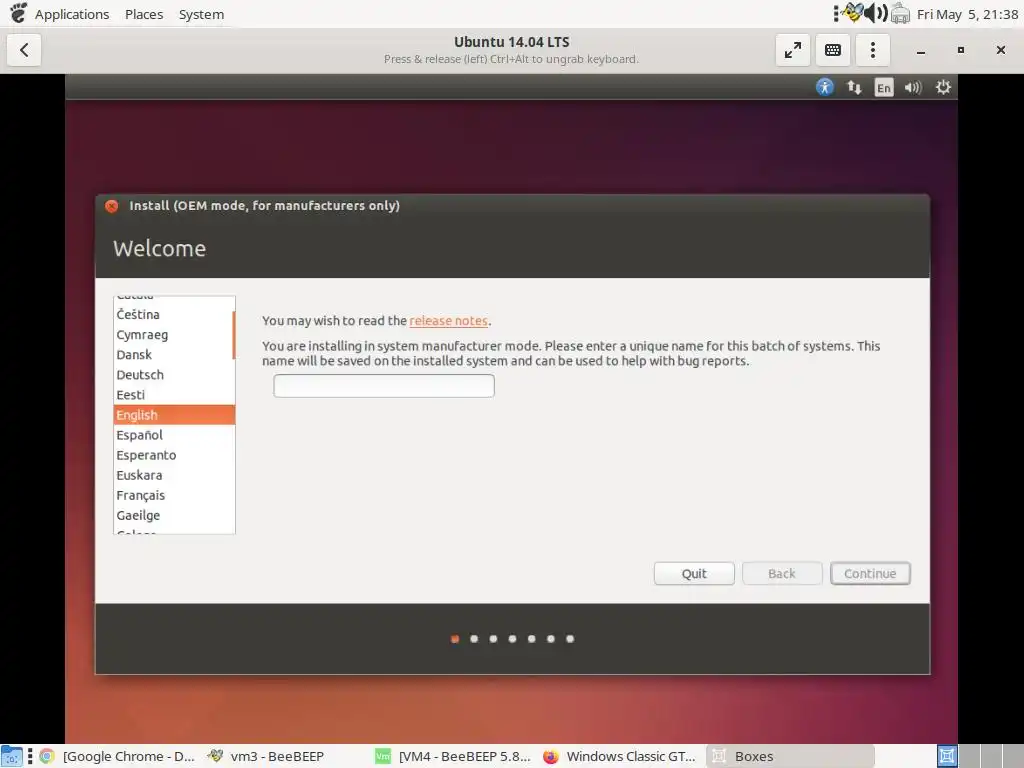This screenshot has width=1024, height=768.
Task: Open the En keyboard layout indicator
Action: tap(884, 88)
